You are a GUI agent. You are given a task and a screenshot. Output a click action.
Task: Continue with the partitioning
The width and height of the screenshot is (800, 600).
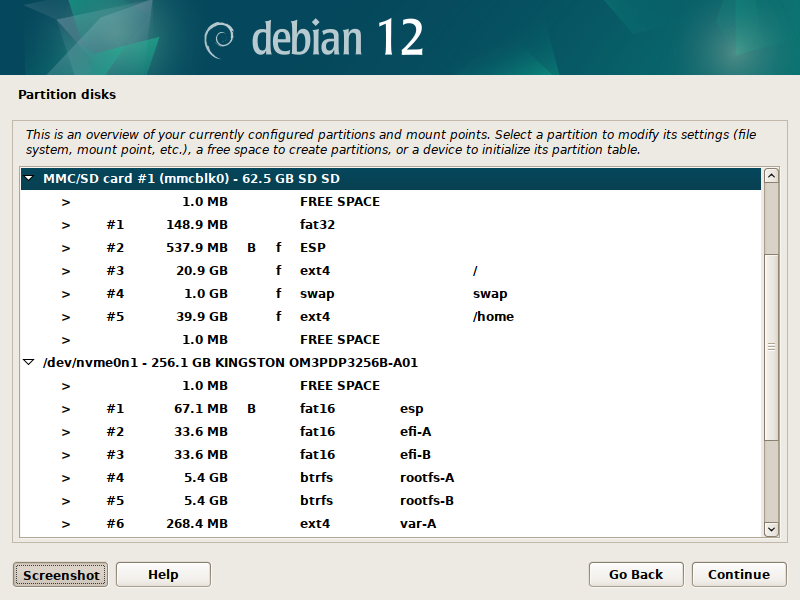pos(739,574)
